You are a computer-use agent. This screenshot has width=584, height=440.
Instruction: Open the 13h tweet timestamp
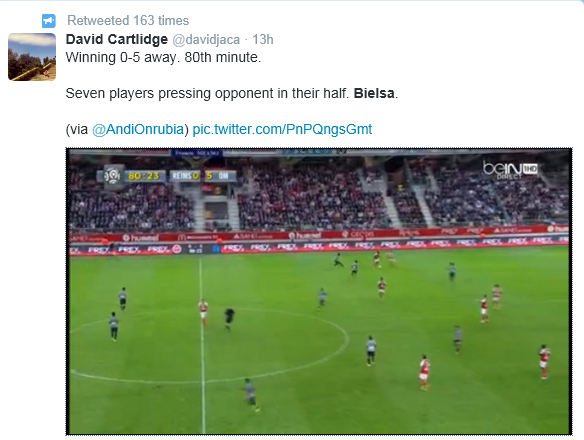pyautogui.click(x=263, y=39)
